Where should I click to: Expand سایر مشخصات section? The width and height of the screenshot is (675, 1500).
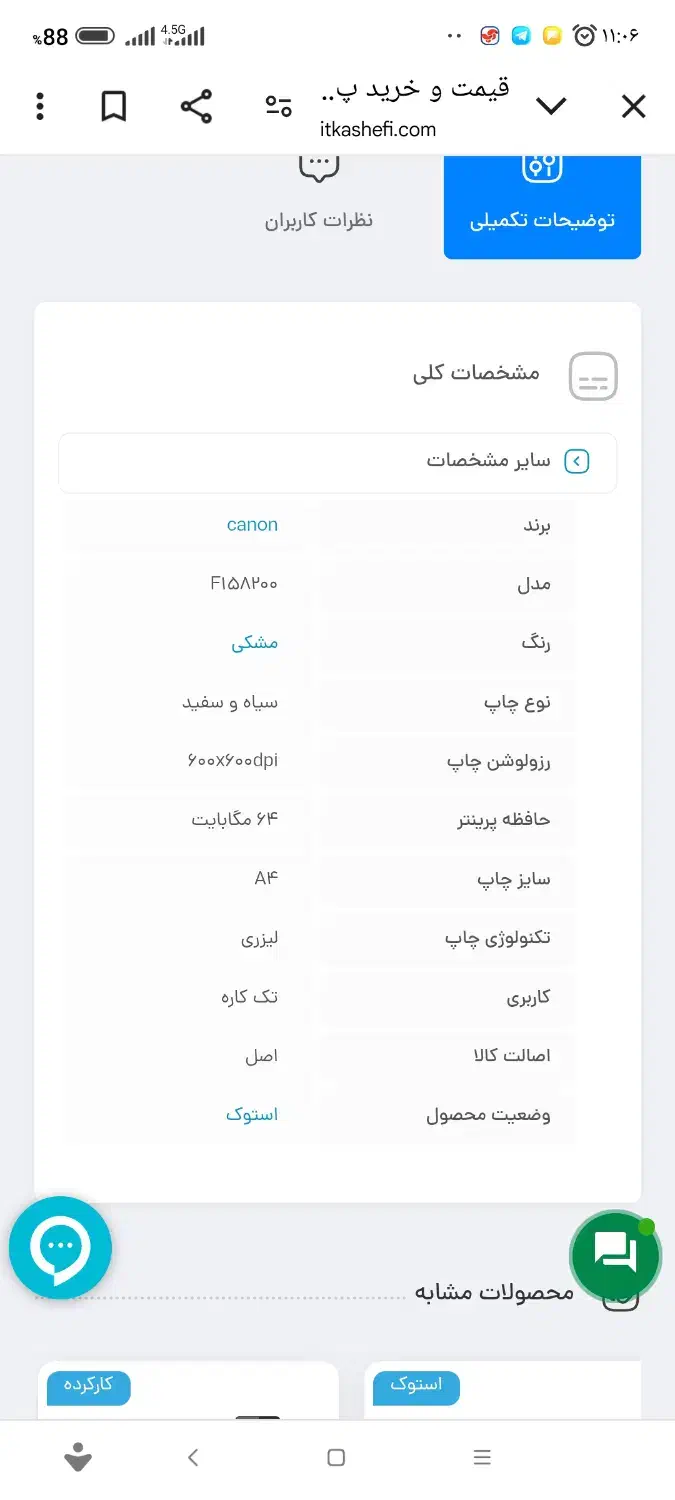tap(575, 461)
